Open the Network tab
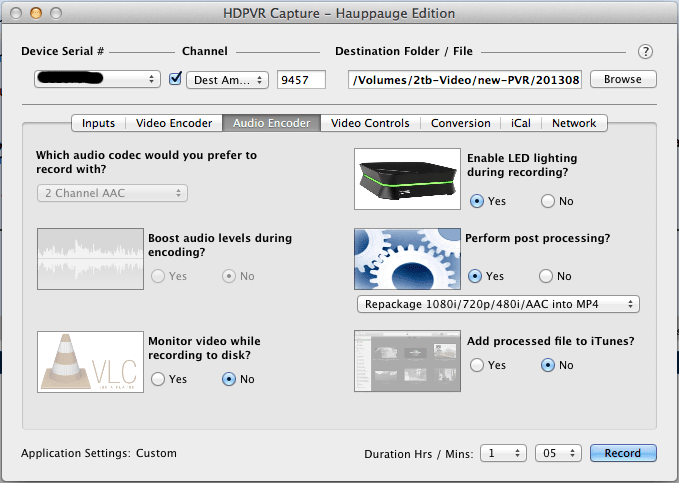 click(574, 123)
